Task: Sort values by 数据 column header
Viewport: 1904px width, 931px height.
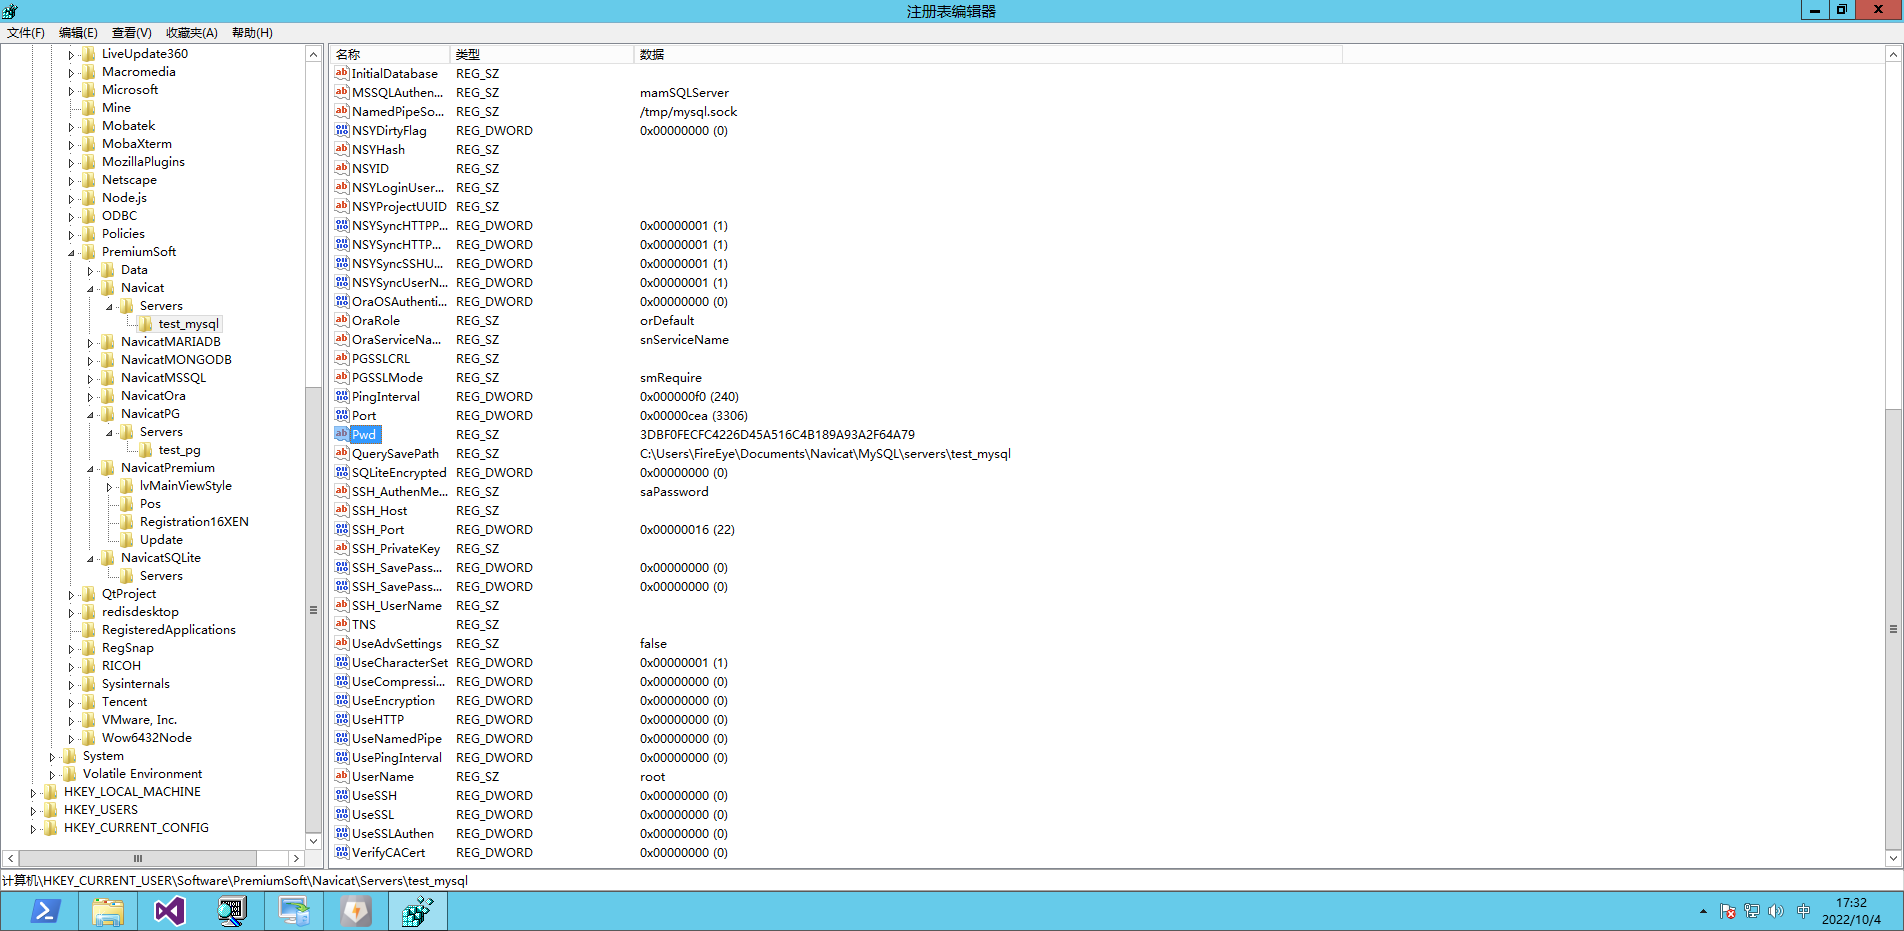Action: [988, 54]
